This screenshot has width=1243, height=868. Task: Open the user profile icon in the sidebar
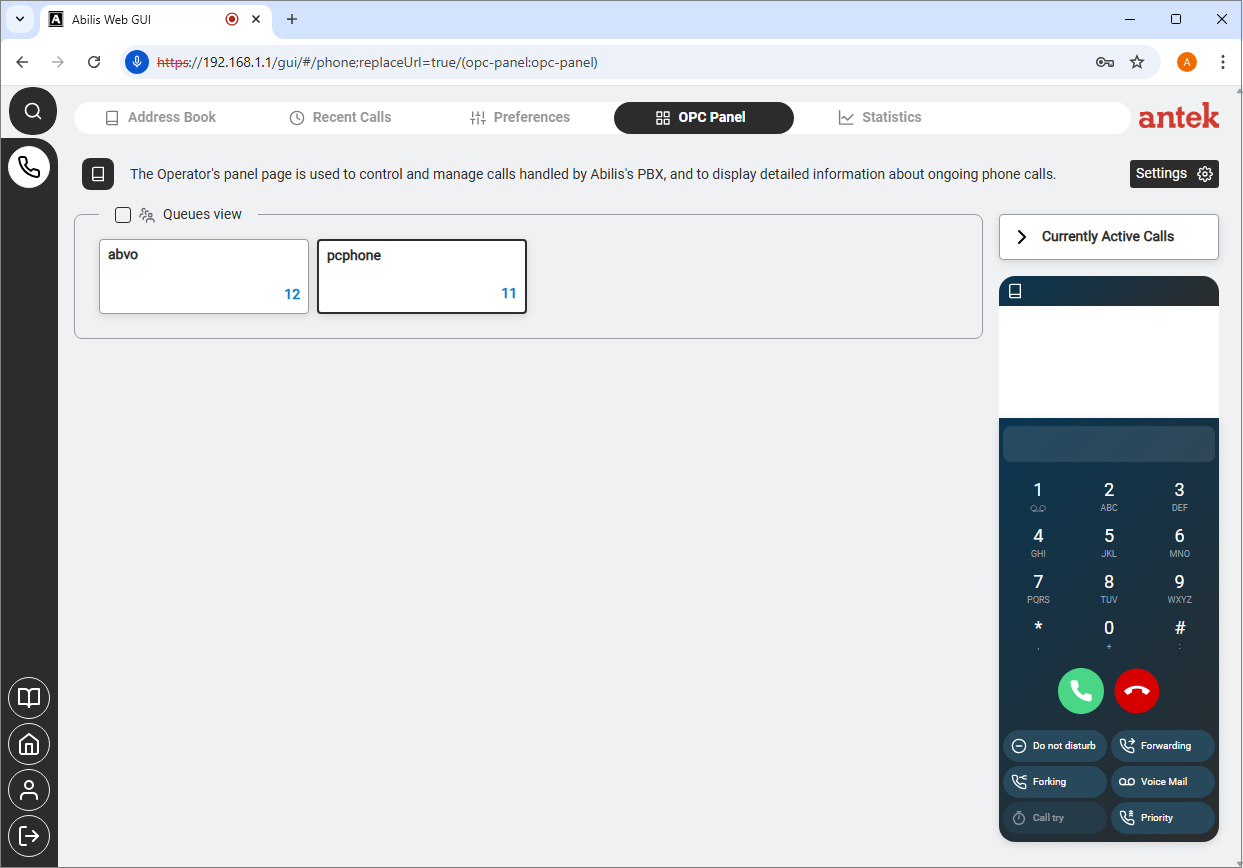pos(29,790)
